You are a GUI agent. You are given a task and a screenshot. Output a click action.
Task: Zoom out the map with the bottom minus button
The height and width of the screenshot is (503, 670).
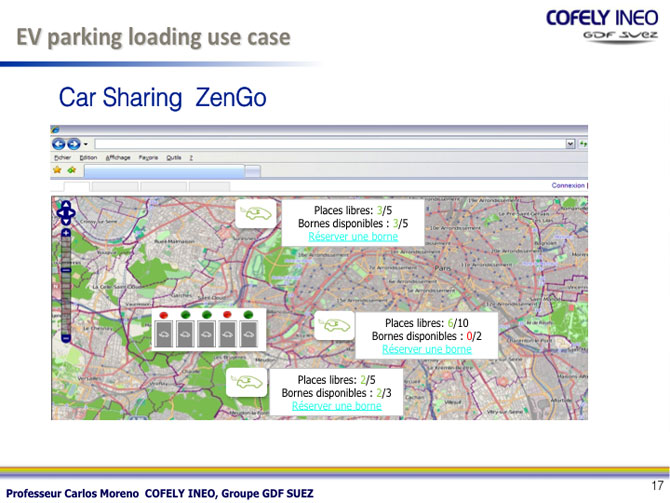point(66,338)
